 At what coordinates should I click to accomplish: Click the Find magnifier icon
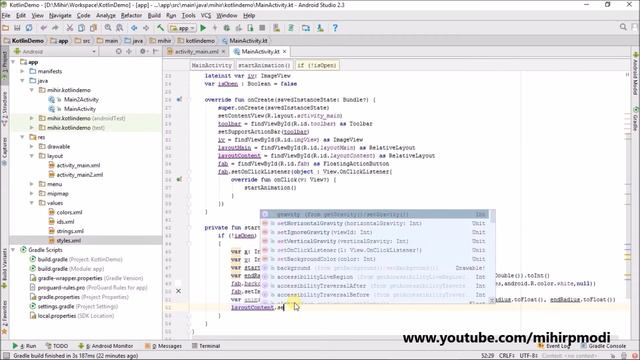(x=108, y=28)
